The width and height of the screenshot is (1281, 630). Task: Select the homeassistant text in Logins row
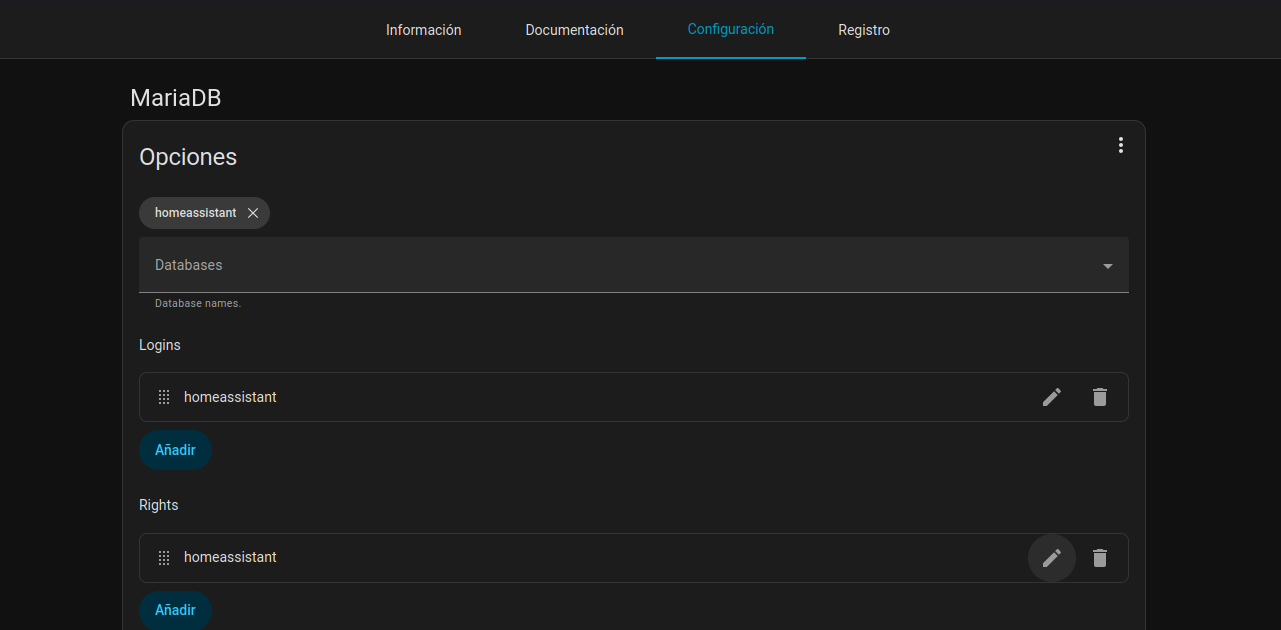coord(230,397)
